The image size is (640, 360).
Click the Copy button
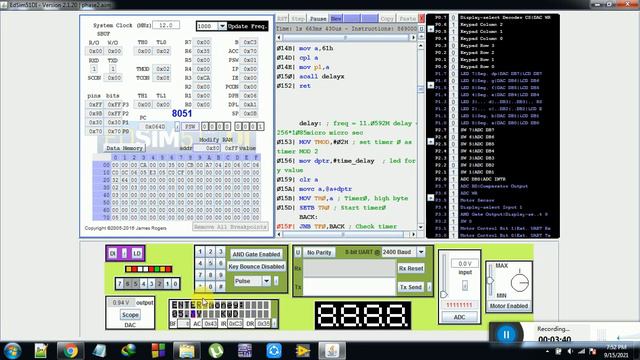(387, 19)
